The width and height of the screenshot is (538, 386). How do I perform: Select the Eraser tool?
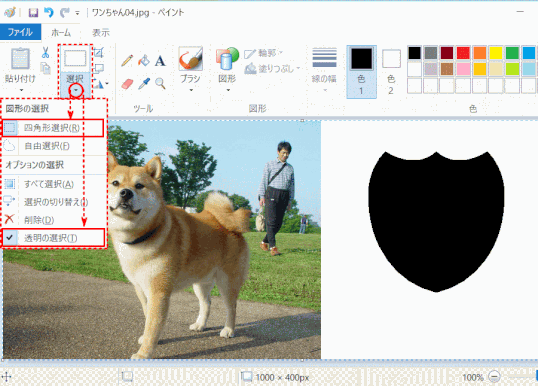tap(127, 83)
